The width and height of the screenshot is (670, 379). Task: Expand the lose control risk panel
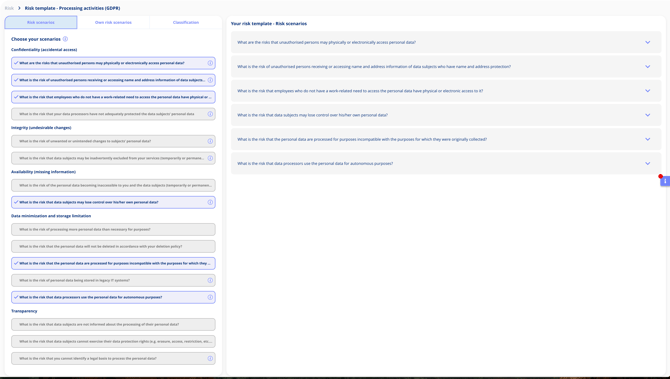click(446, 115)
